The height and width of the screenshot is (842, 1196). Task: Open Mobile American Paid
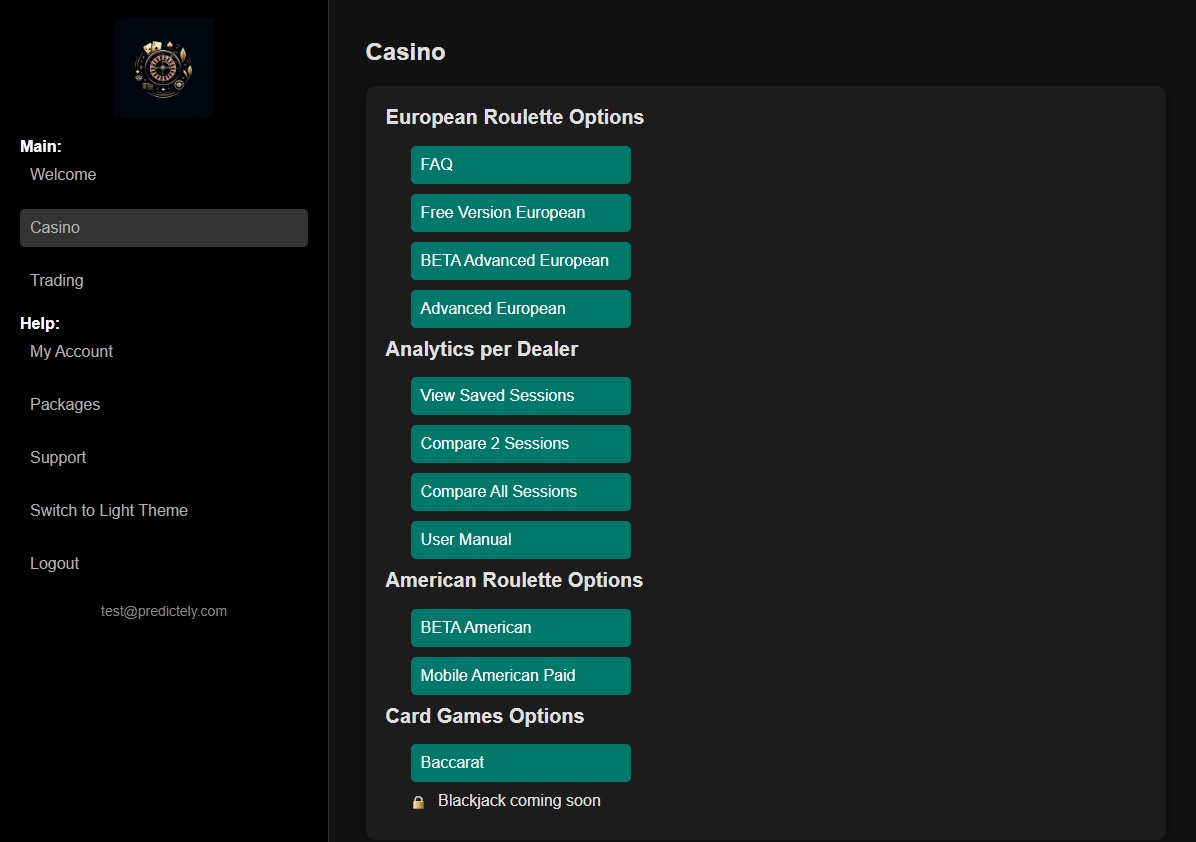520,675
